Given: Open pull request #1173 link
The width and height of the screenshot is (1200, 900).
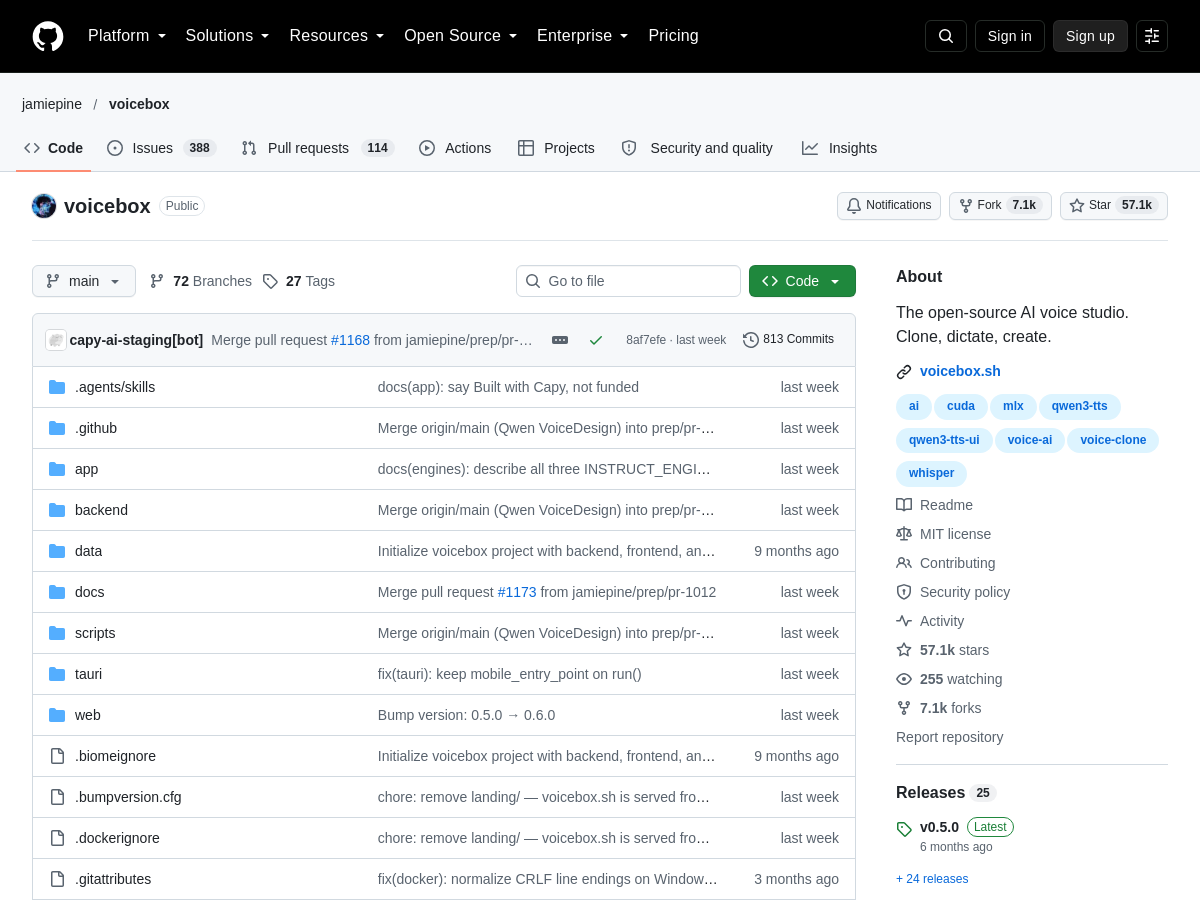Looking at the screenshot, I should click(x=517, y=592).
